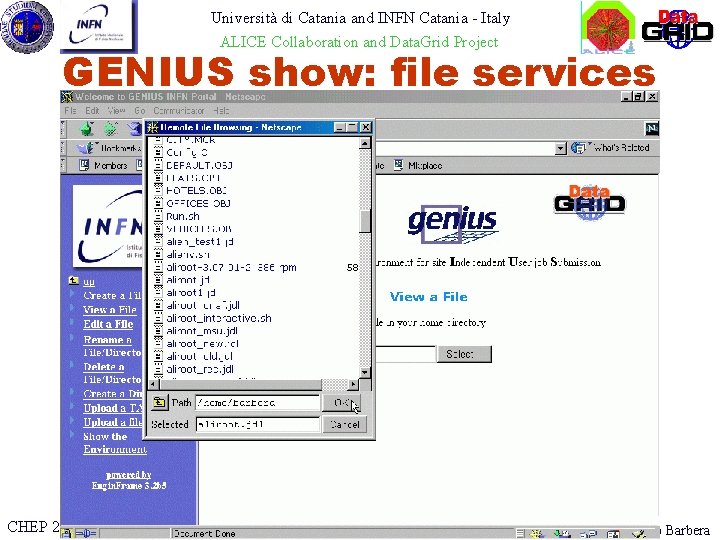
Task: Click the Select button on the page
Action: point(464,354)
